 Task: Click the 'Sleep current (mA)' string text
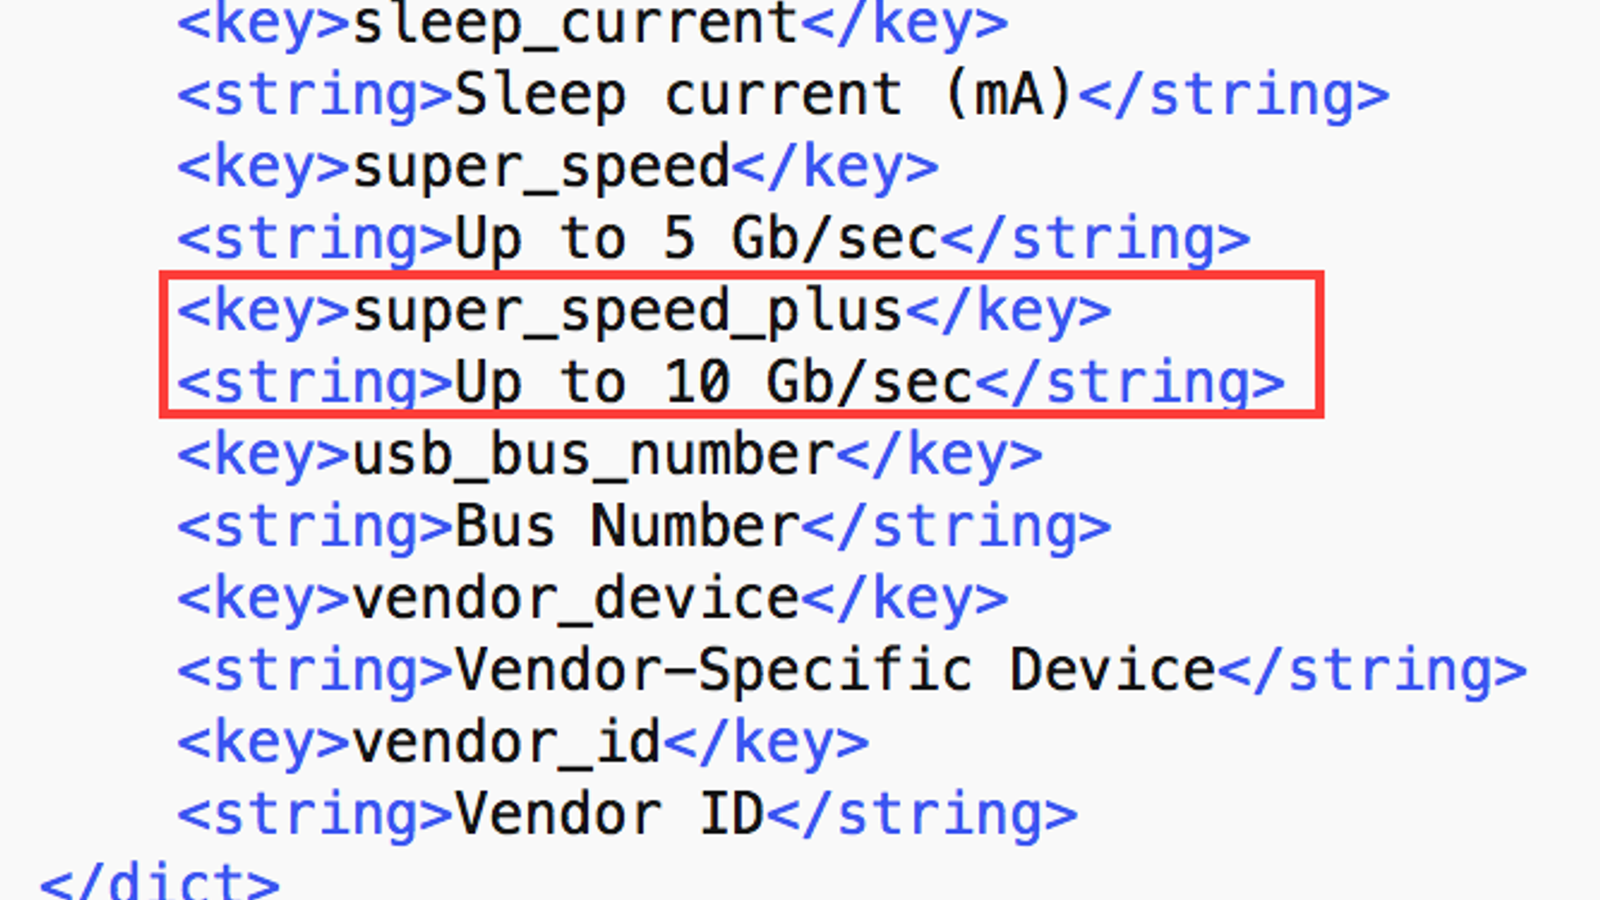(x=764, y=95)
